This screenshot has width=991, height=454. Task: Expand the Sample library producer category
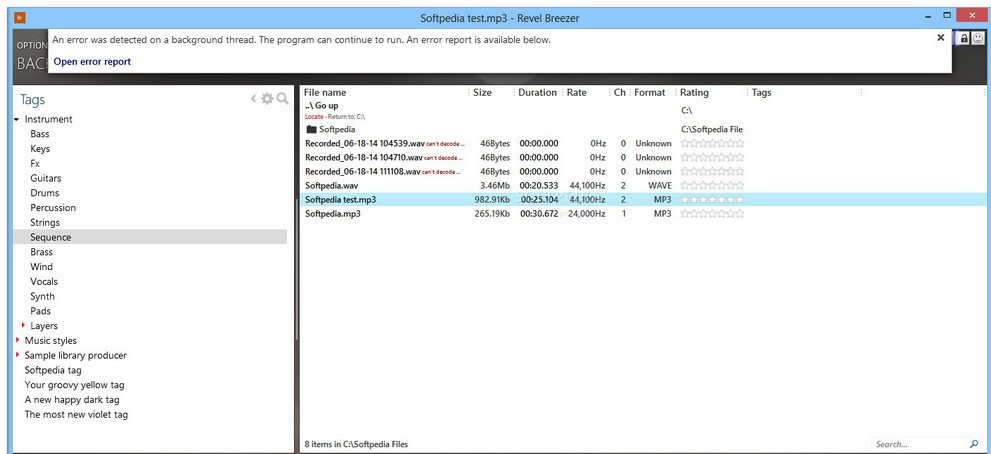[17, 355]
